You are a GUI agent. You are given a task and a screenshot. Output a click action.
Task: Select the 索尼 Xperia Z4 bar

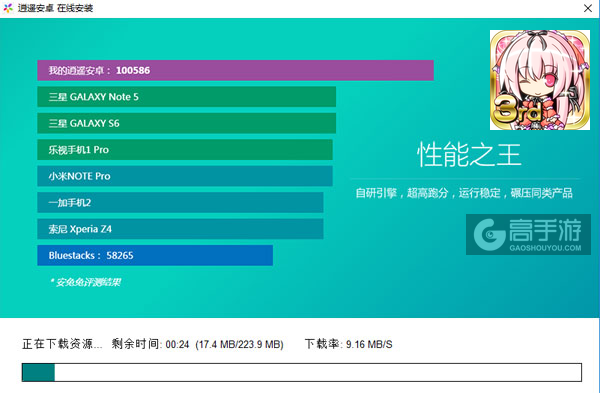pos(180,229)
